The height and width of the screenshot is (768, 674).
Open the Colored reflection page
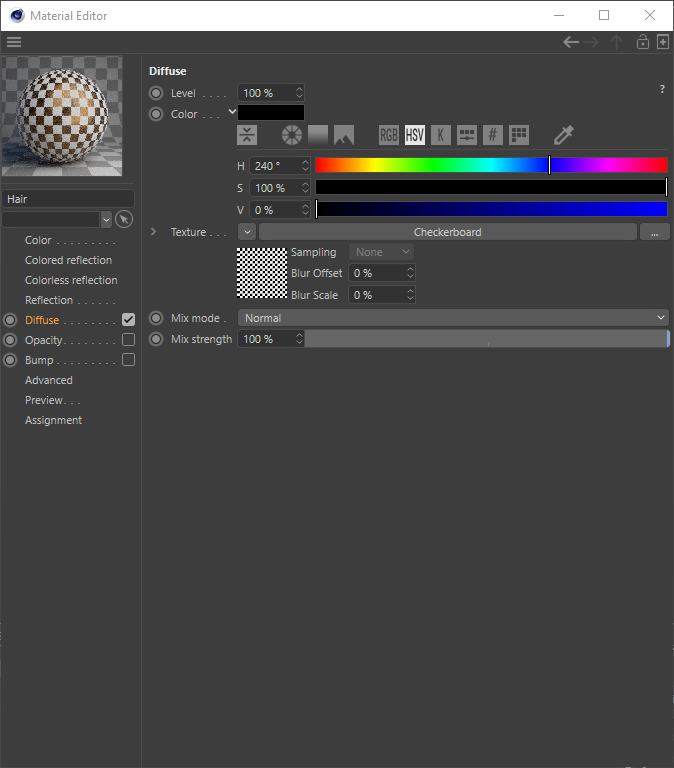(68, 260)
